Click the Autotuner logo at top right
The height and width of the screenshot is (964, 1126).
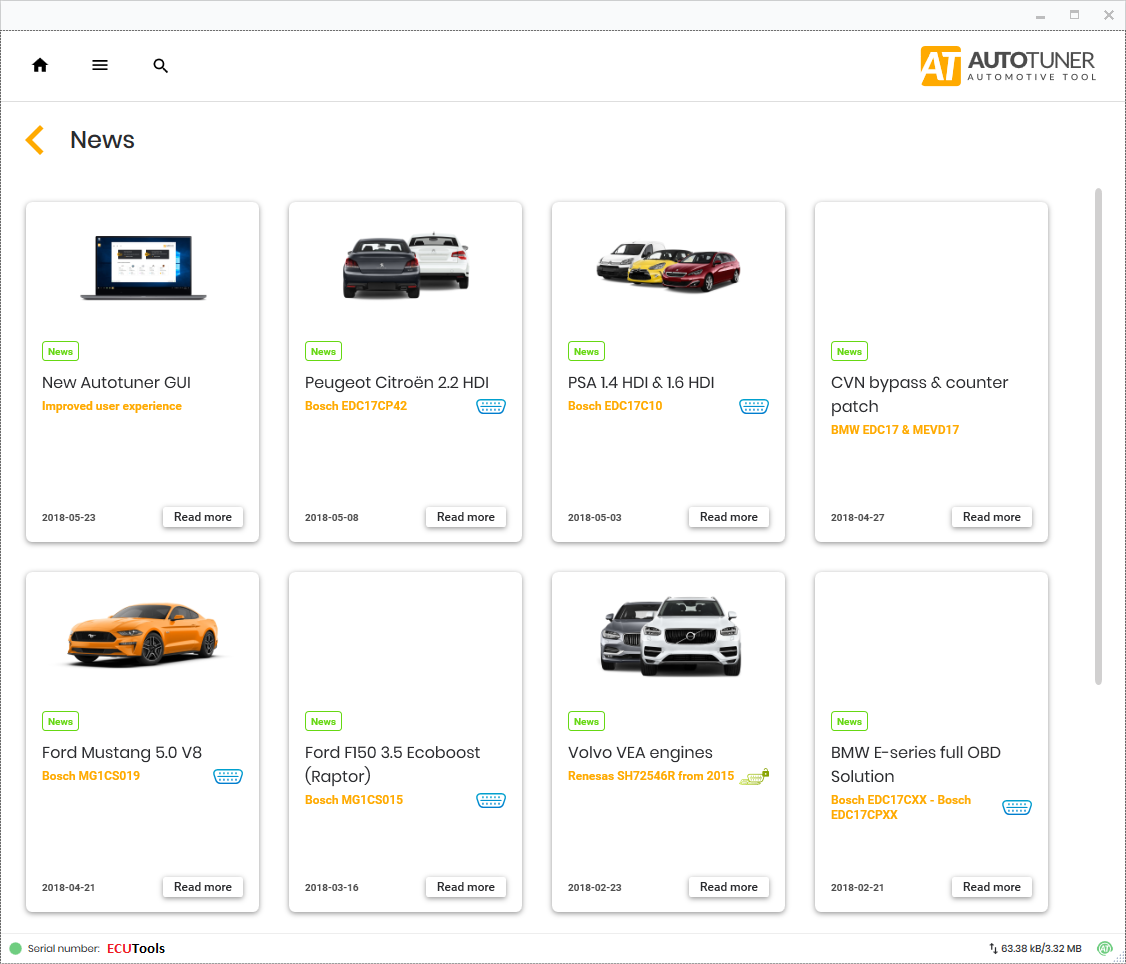point(1008,66)
